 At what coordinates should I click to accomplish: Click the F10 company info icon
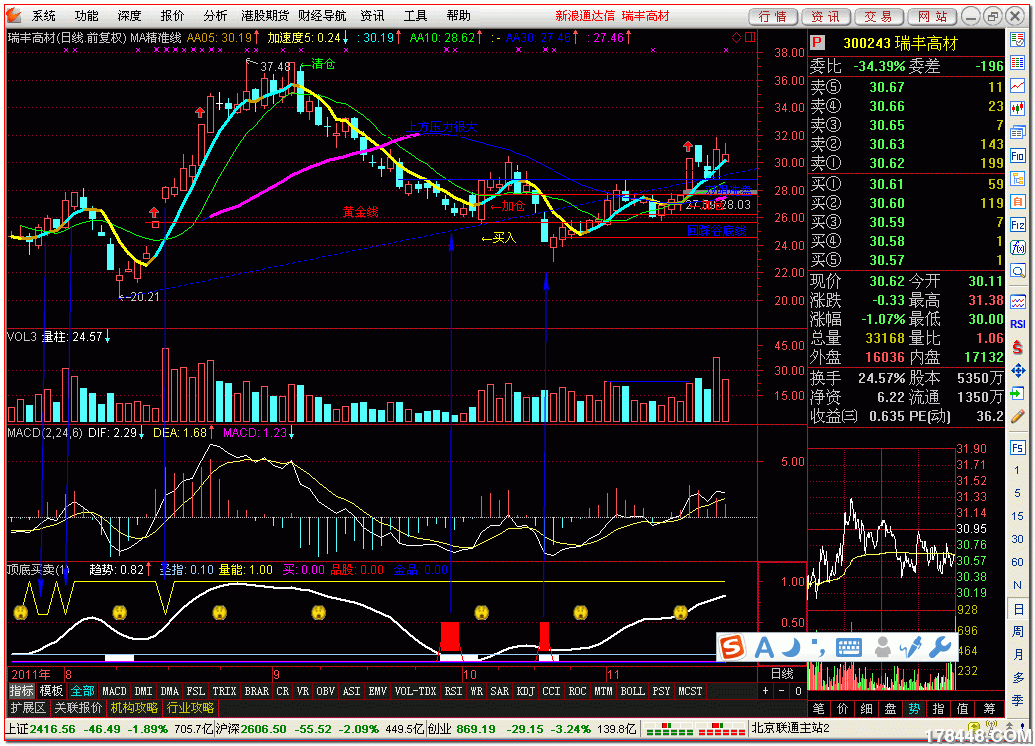click(x=1017, y=156)
